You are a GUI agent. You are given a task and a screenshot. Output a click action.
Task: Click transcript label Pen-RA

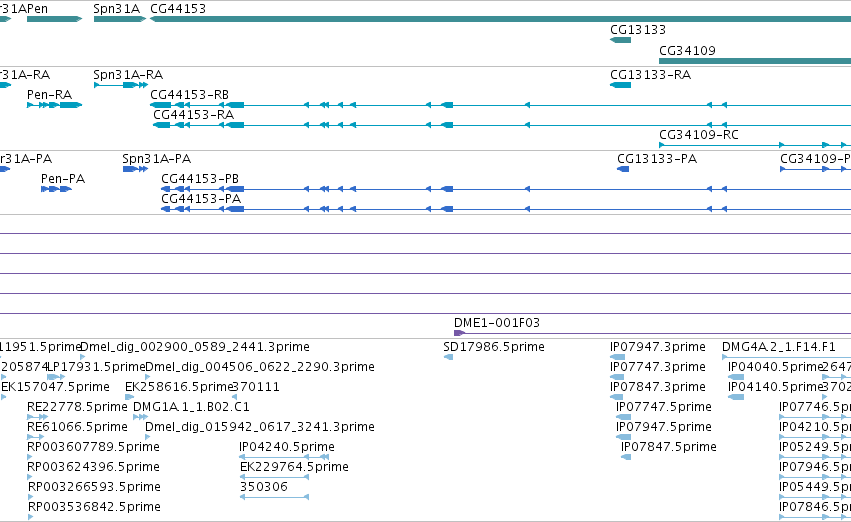tap(49, 95)
